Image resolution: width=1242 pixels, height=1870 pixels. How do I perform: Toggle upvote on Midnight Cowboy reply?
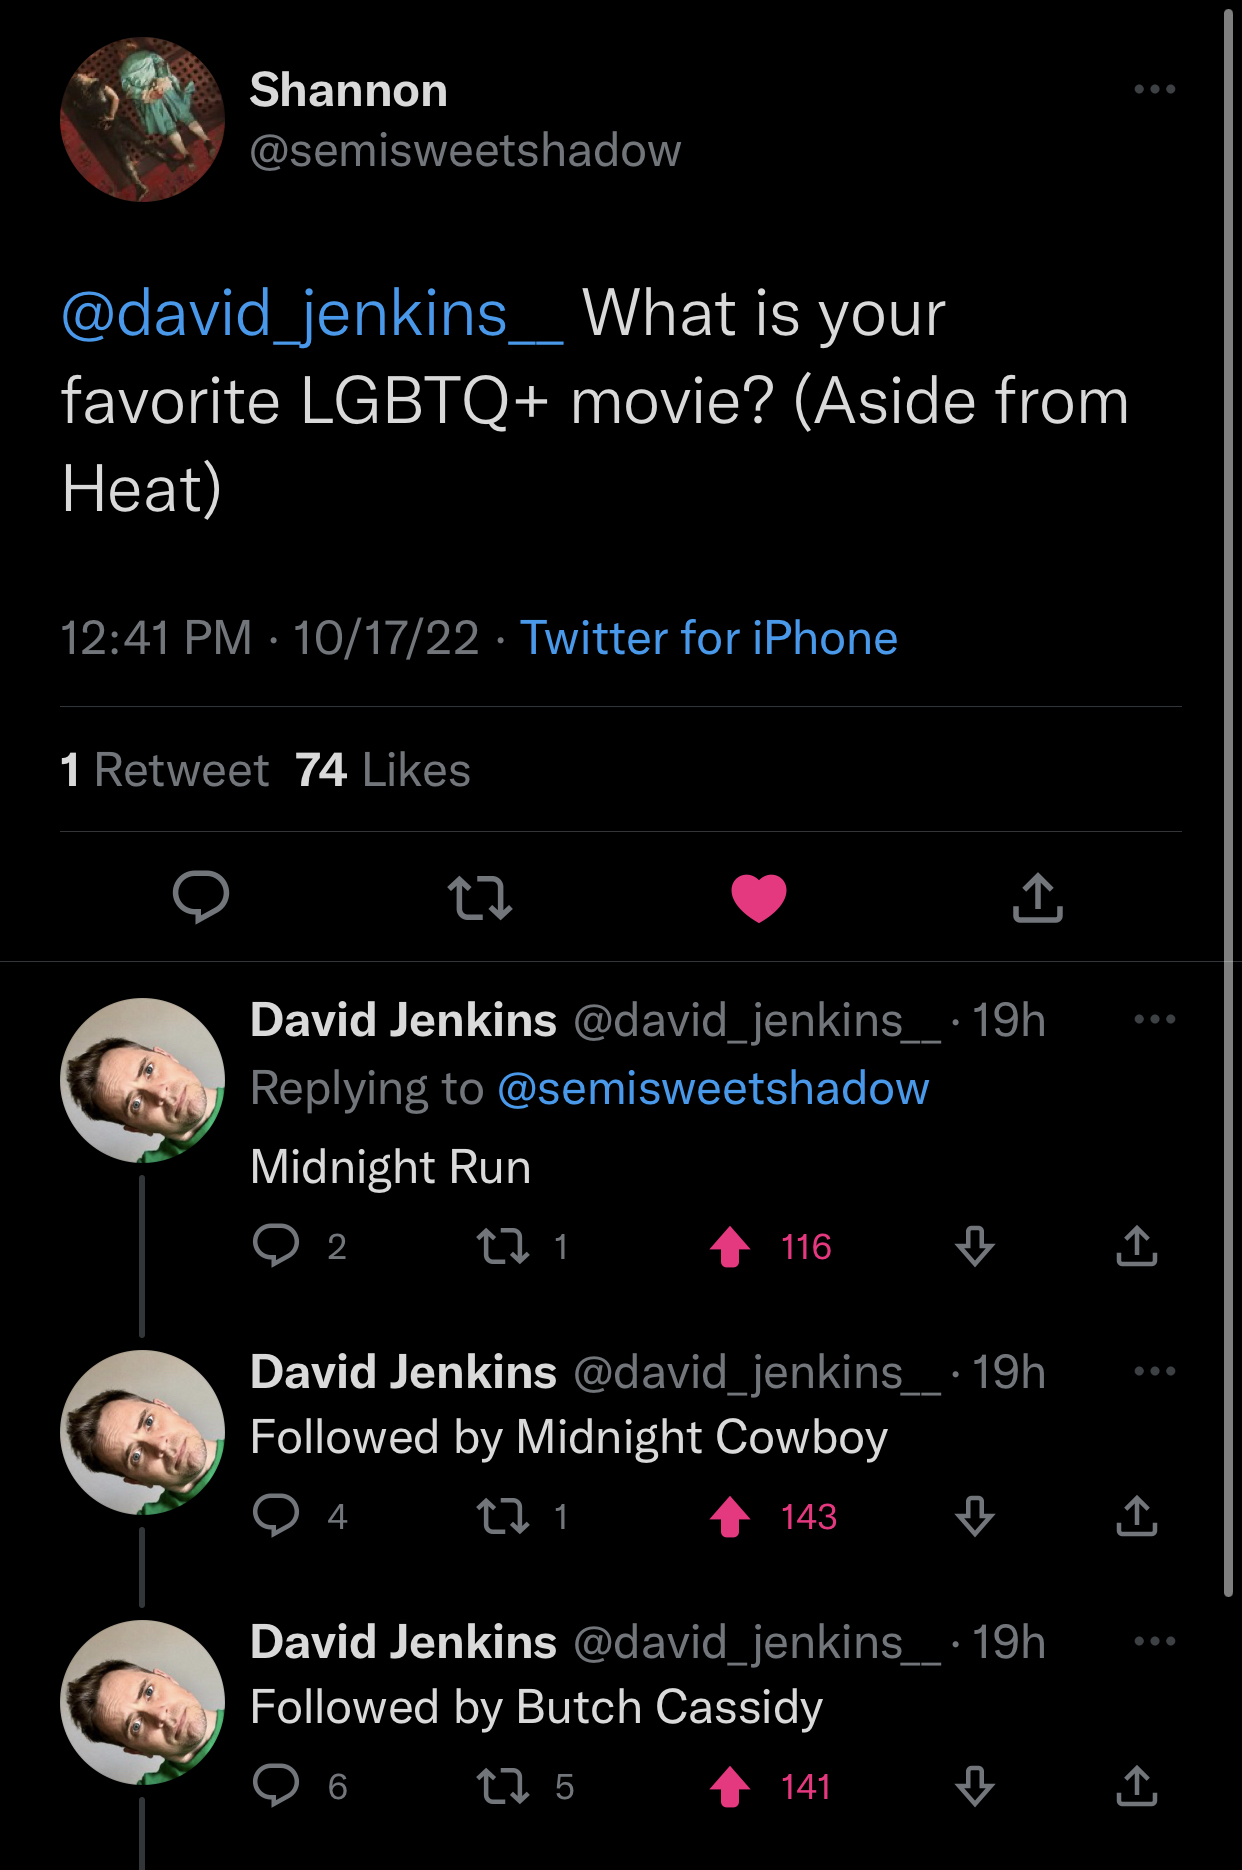click(730, 1517)
